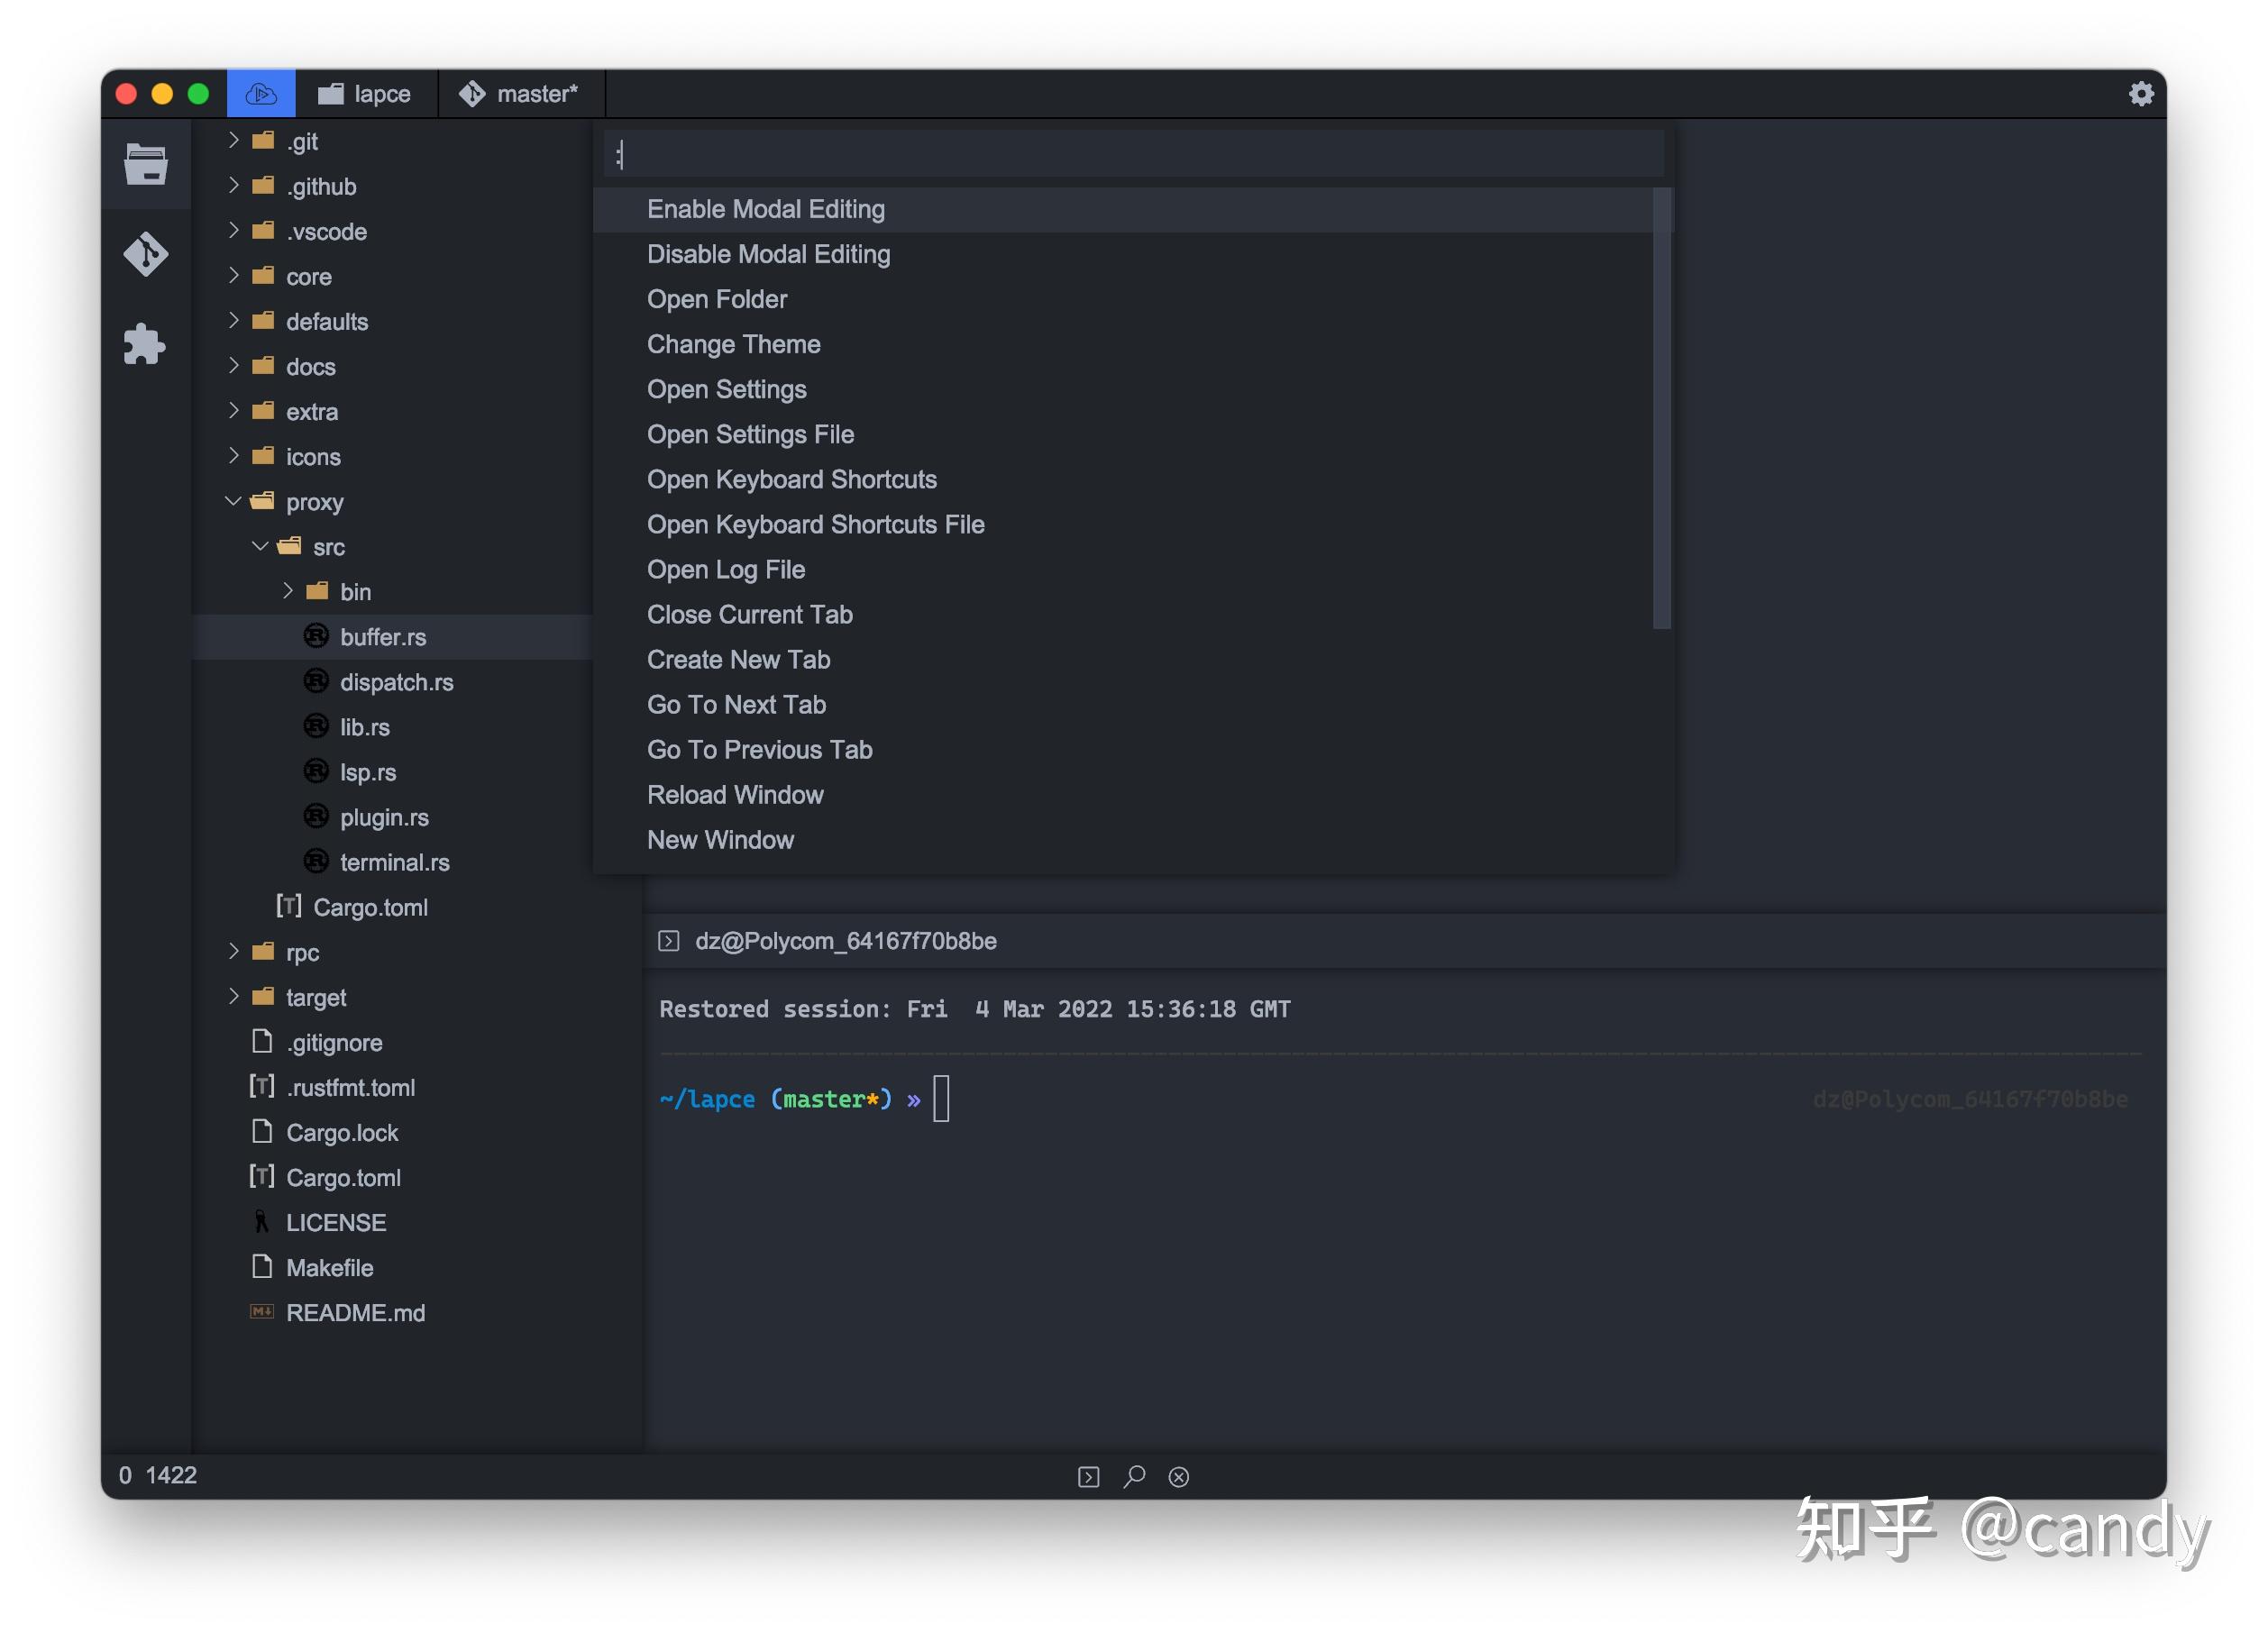Click the command palette scrollbar thumb
The width and height of the screenshot is (2268, 1633).
[x=1662, y=408]
